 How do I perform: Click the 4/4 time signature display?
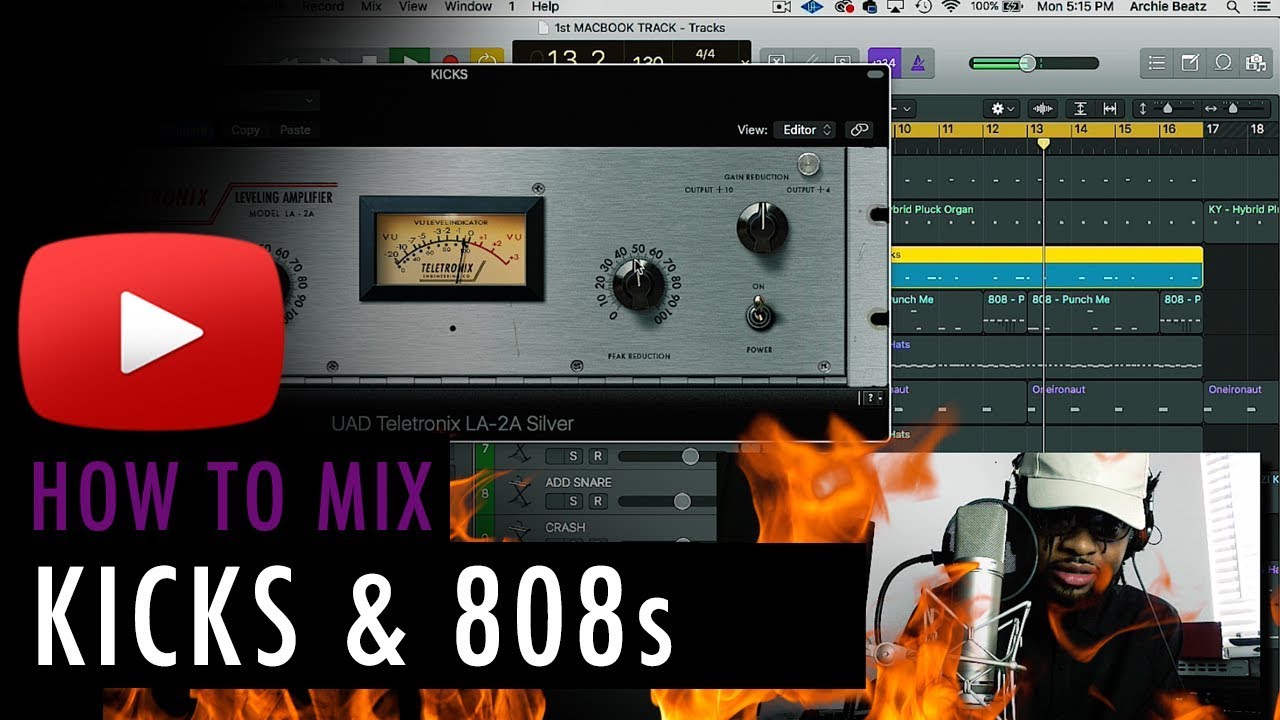tap(705, 53)
